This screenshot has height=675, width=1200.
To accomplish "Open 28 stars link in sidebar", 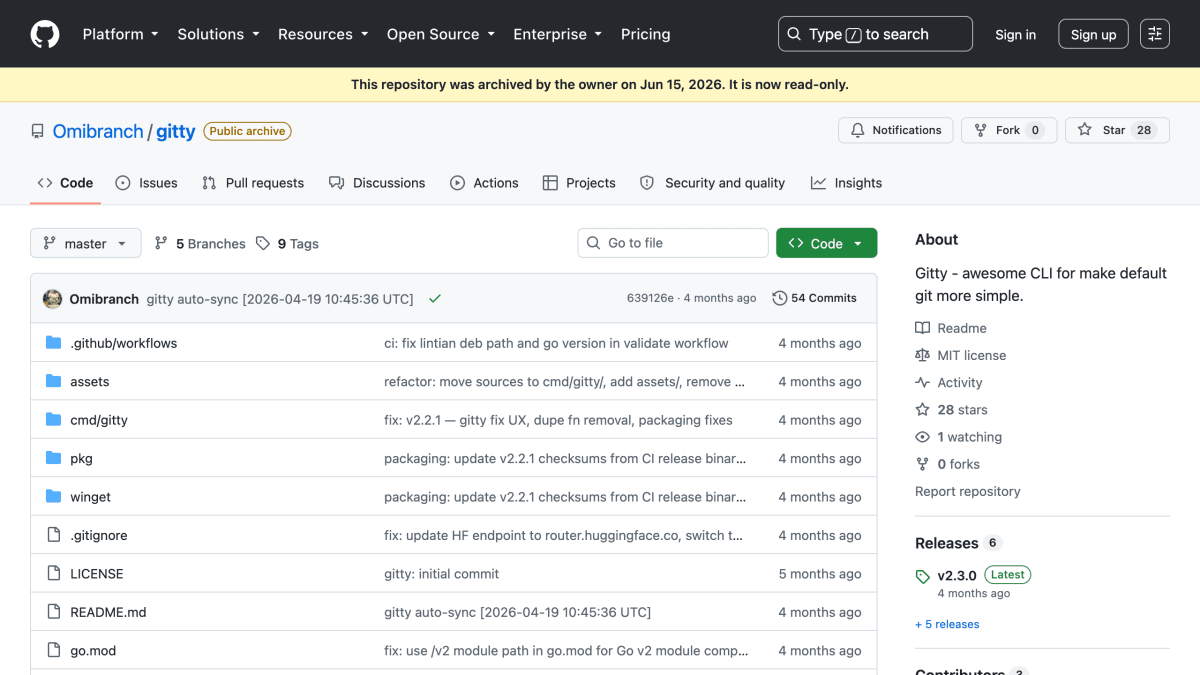I will click(x=951, y=410).
